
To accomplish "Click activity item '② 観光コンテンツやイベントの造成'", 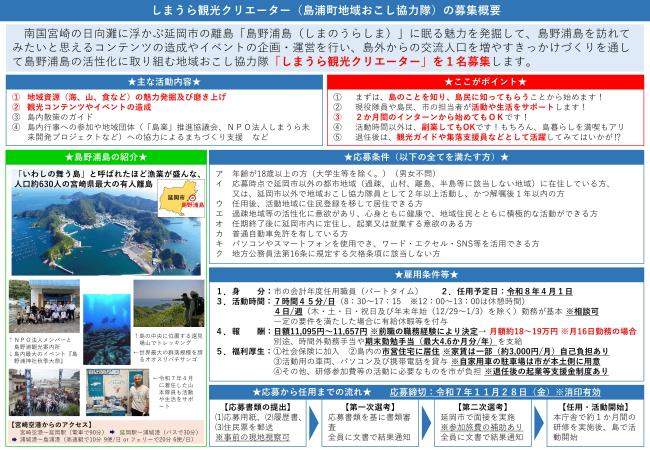I will tap(81, 107).
